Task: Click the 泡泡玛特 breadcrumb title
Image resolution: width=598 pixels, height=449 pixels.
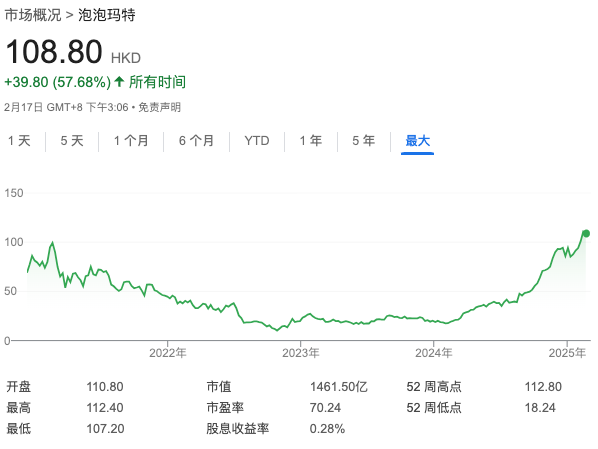Action: (107, 15)
